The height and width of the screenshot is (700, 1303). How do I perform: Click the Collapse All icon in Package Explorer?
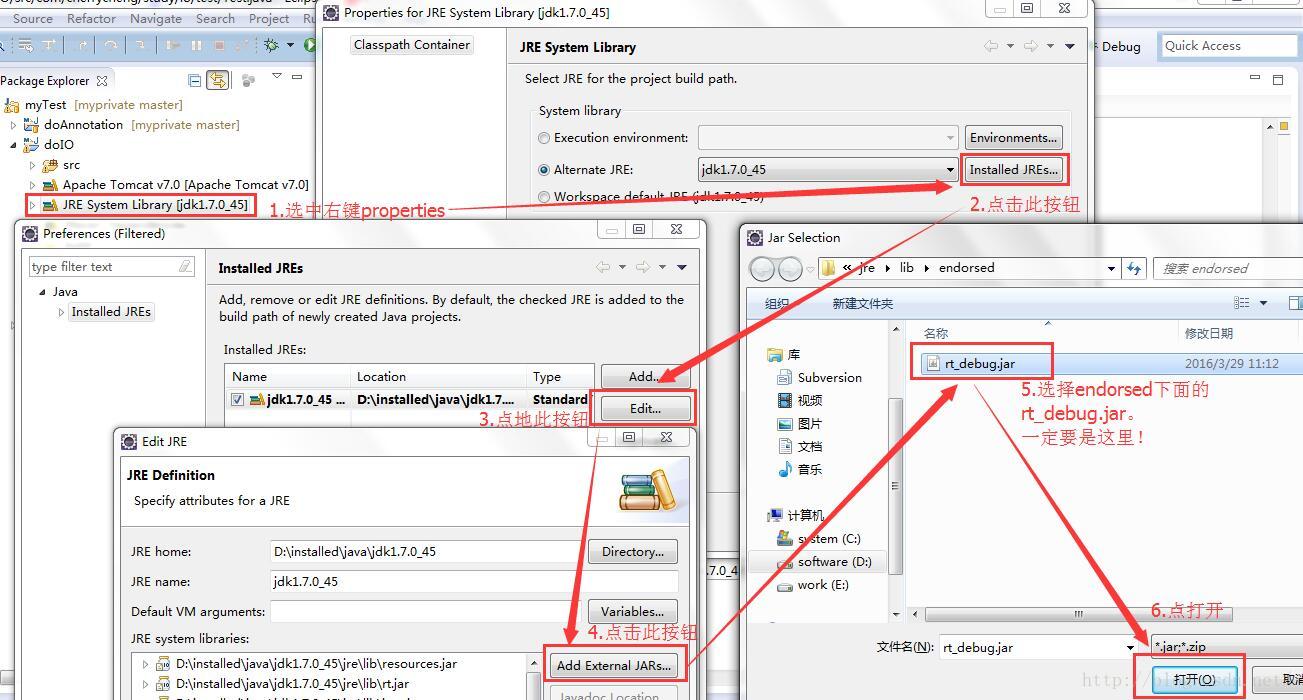point(195,80)
